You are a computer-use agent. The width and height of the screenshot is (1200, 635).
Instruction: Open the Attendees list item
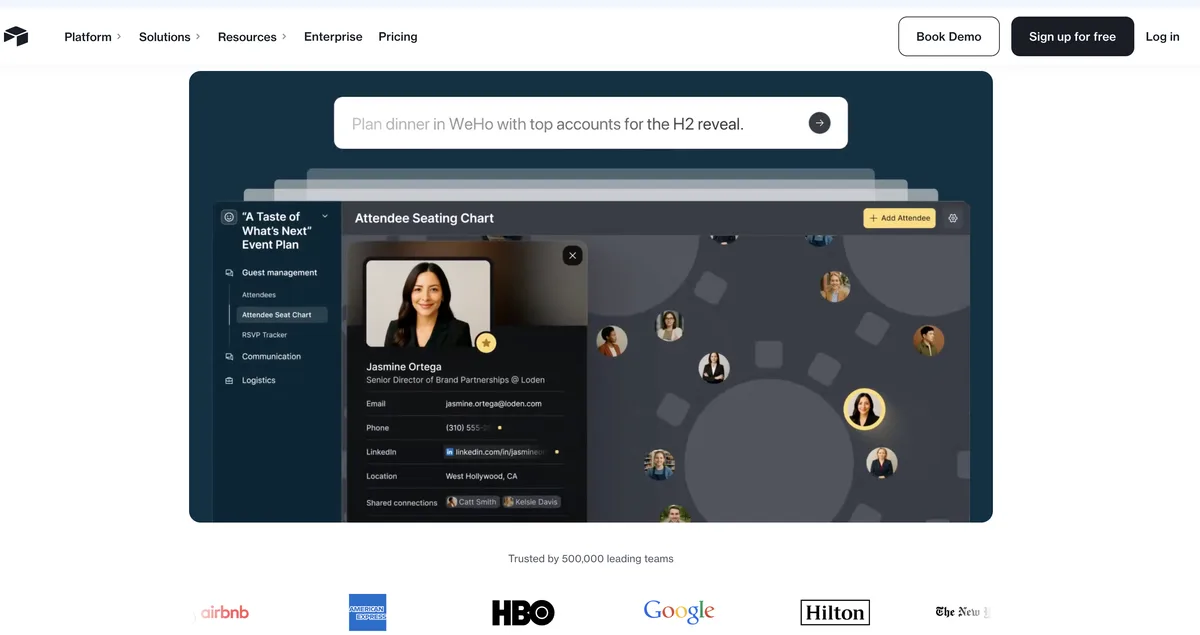[259, 295]
